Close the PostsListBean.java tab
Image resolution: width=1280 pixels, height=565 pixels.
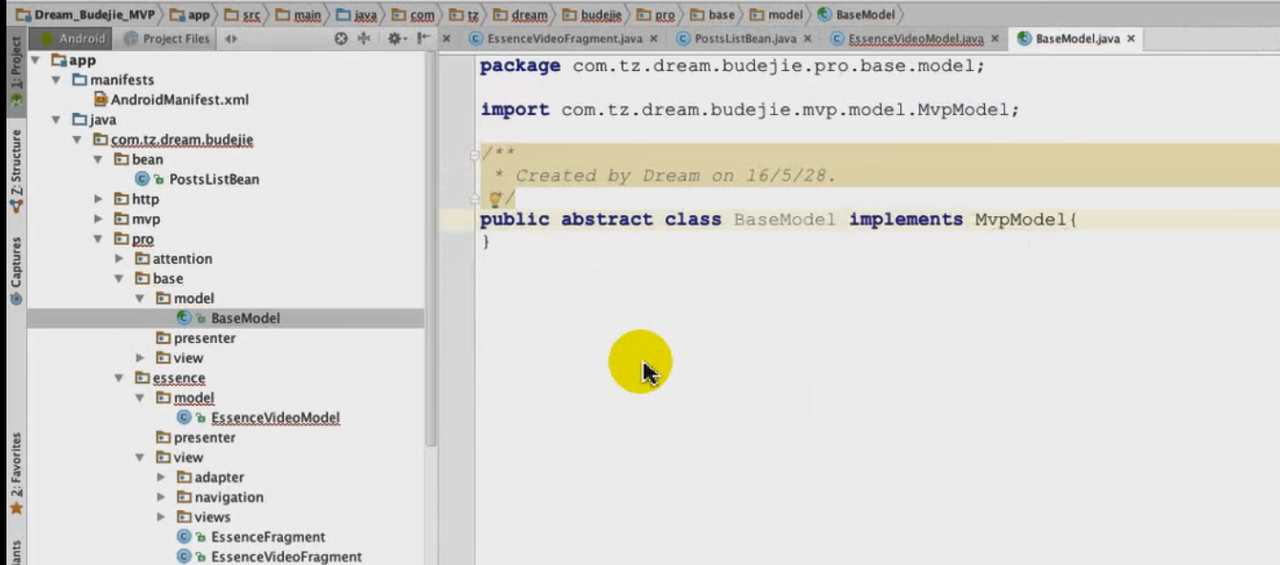pos(809,39)
